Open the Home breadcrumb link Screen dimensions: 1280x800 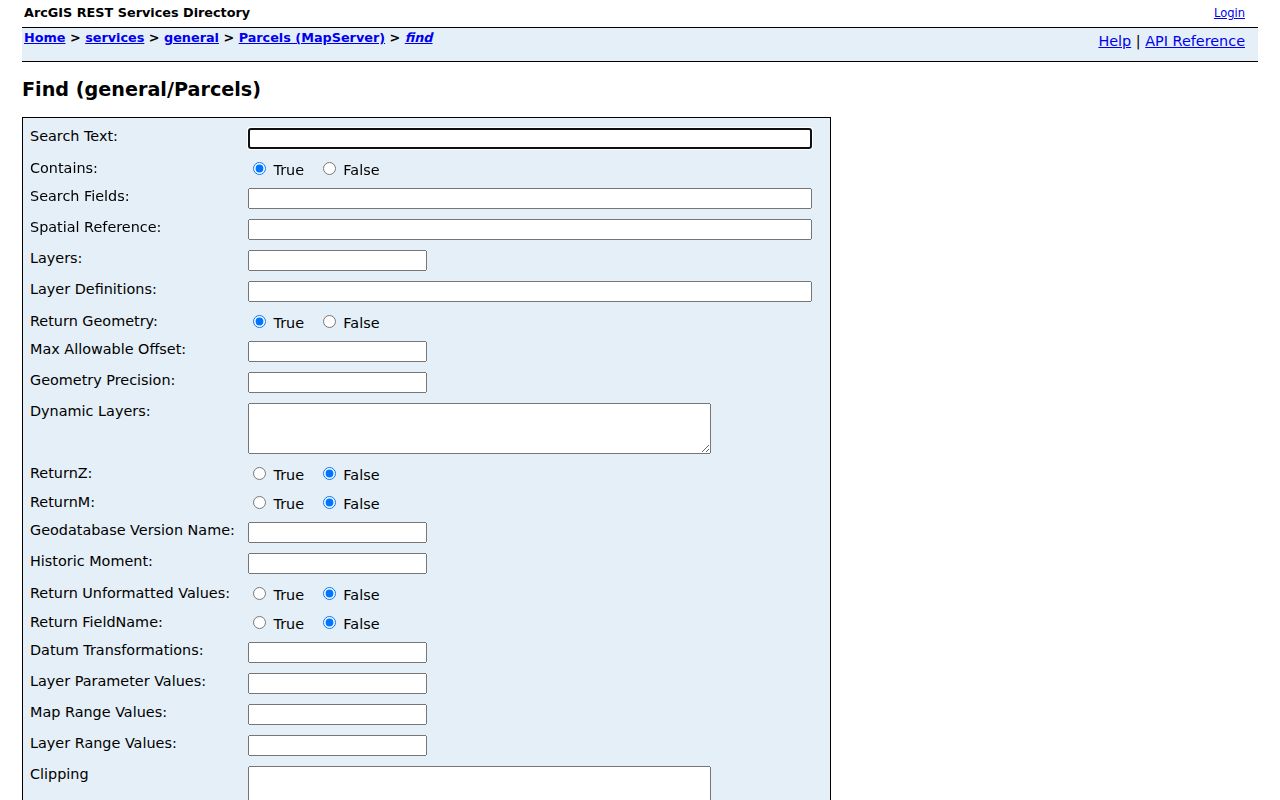[45, 38]
